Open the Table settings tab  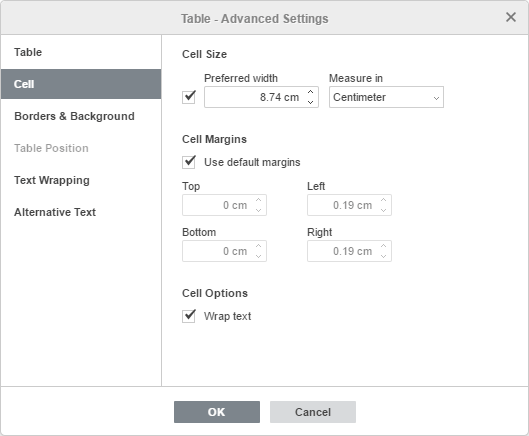(81, 52)
